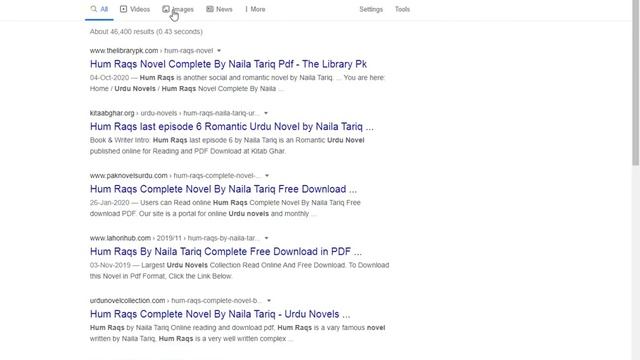640x360 pixels.
Task: Open 'Hum Raqs Complete Novel By Naila Tariq Free Download' link
Action: coord(223,189)
